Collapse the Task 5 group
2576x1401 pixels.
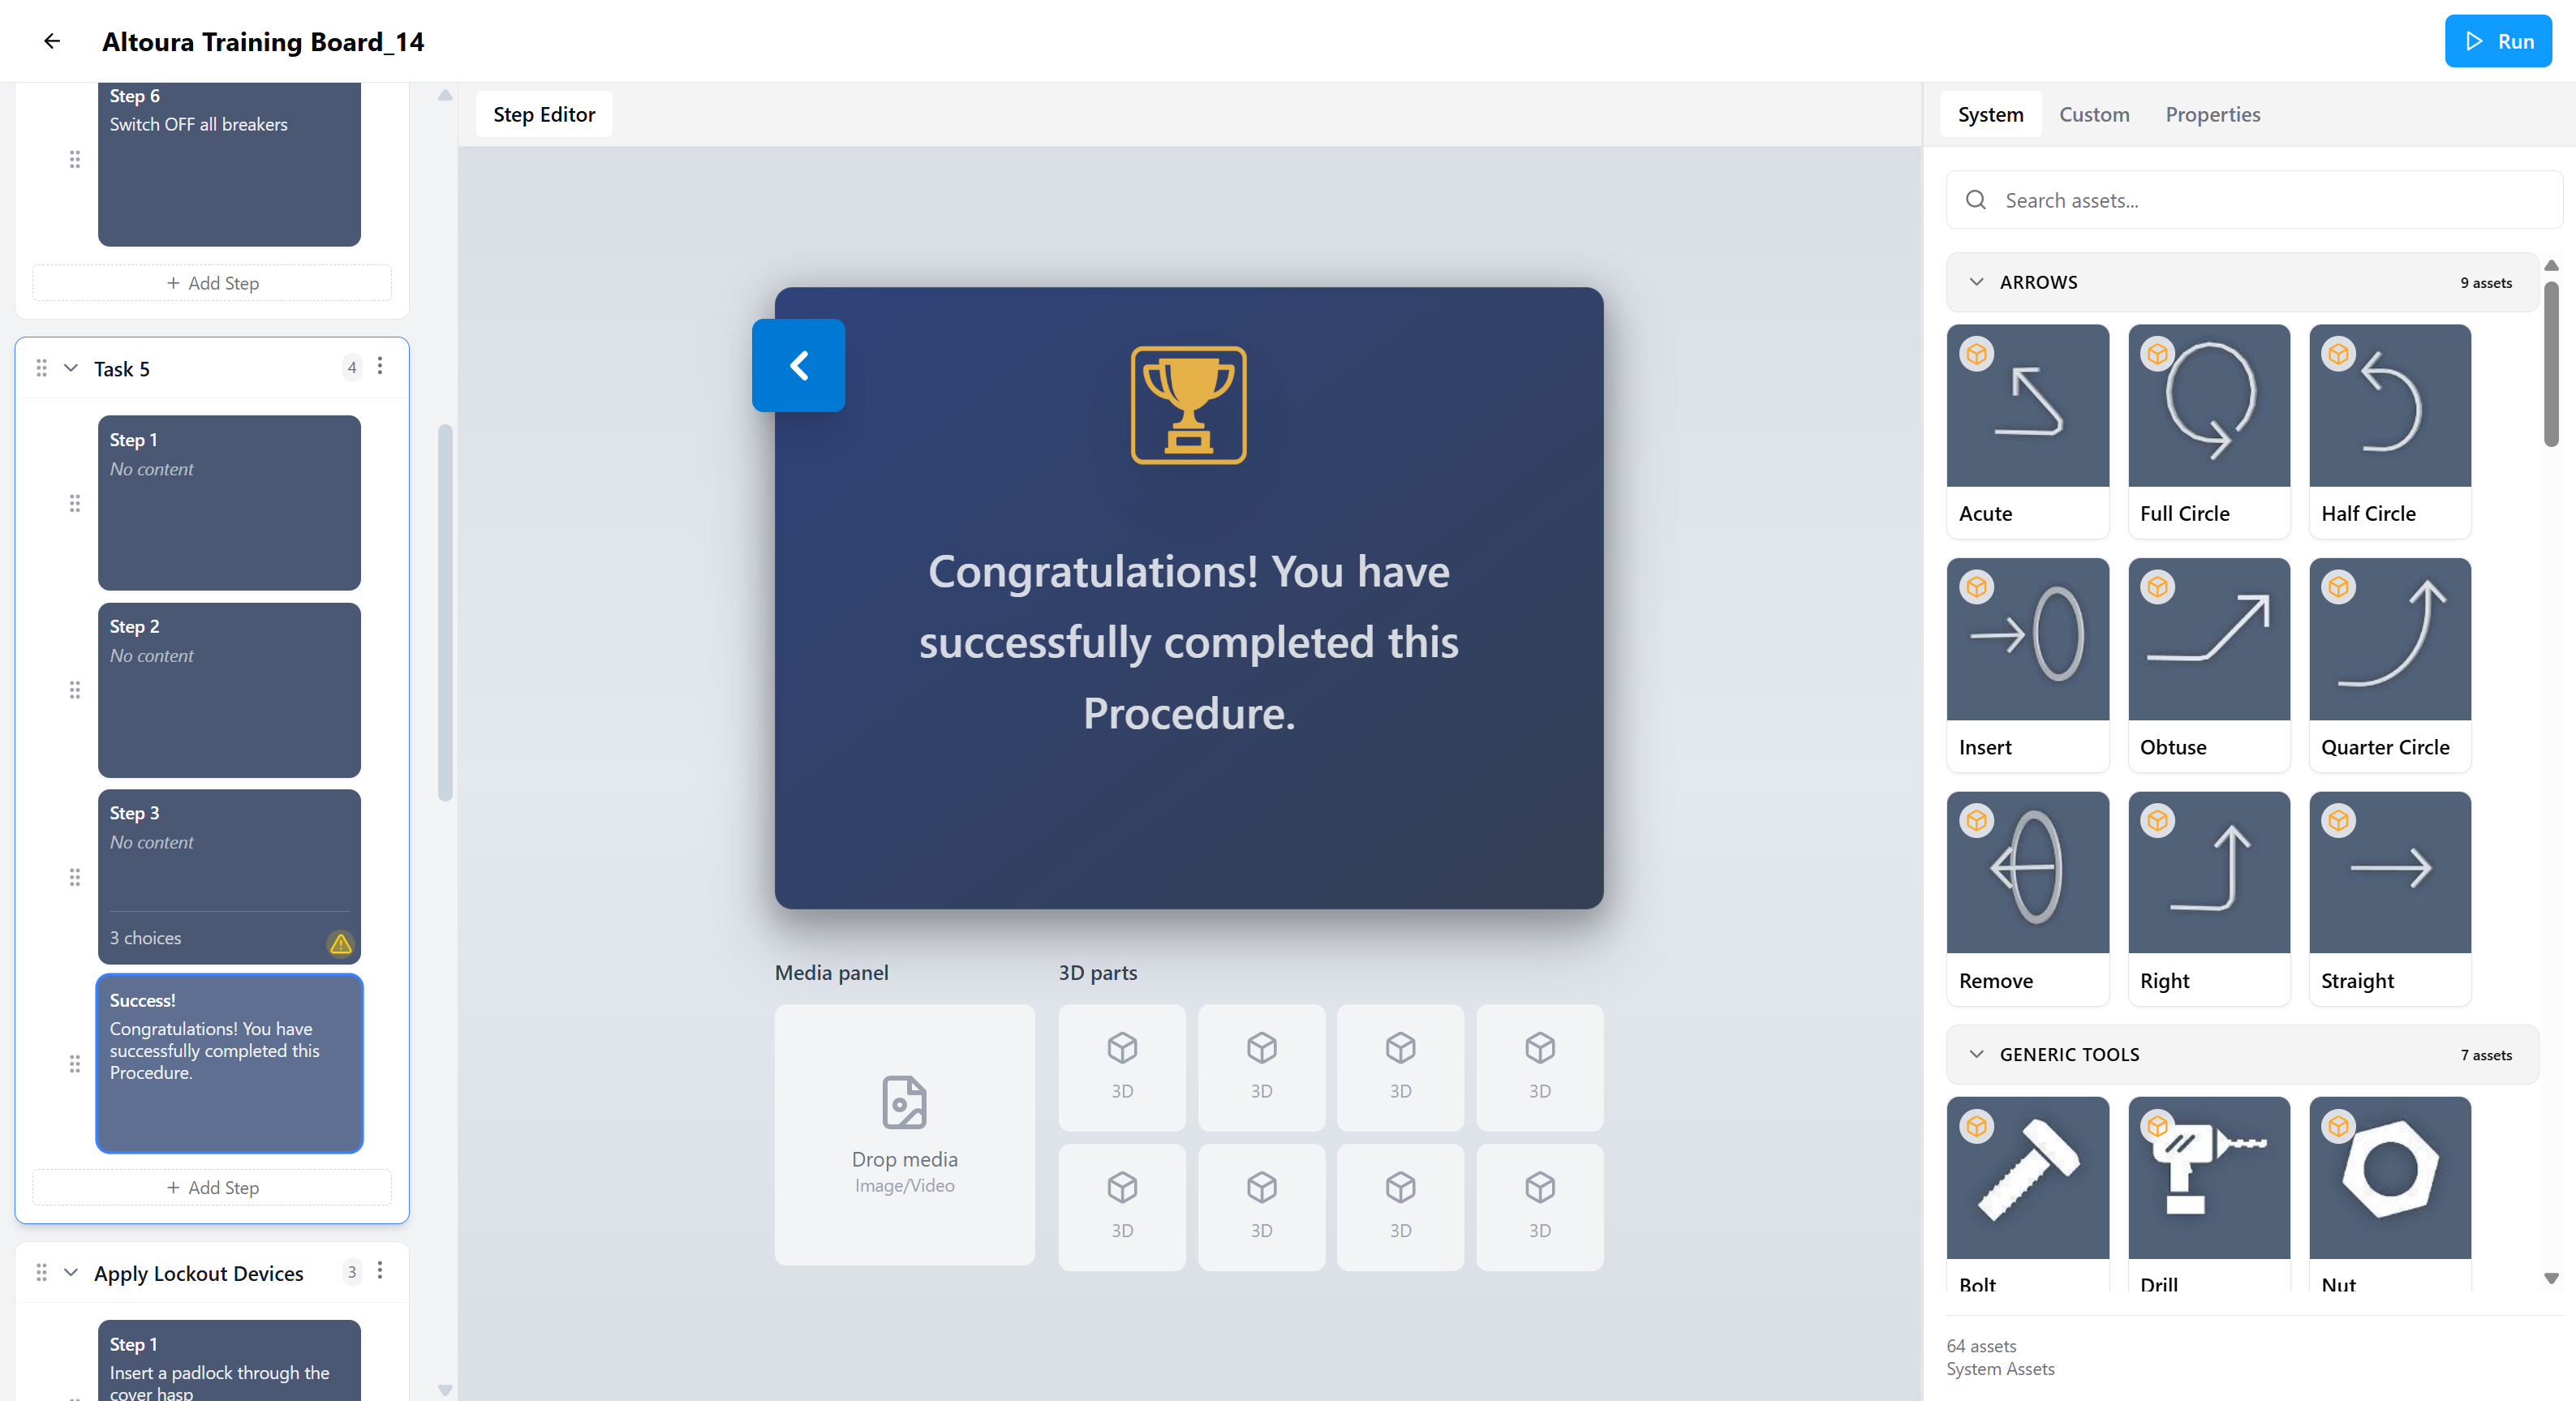71,368
